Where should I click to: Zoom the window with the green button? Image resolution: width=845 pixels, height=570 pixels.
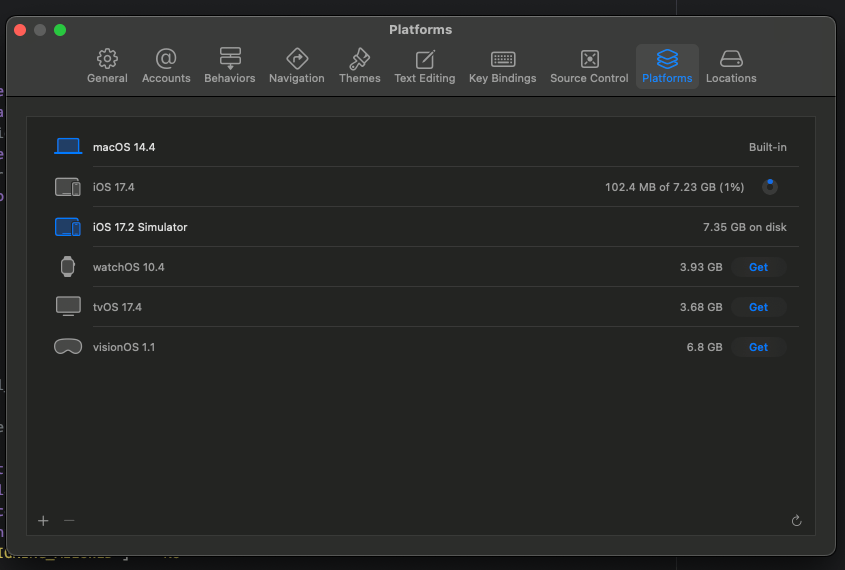pos(60,30)
